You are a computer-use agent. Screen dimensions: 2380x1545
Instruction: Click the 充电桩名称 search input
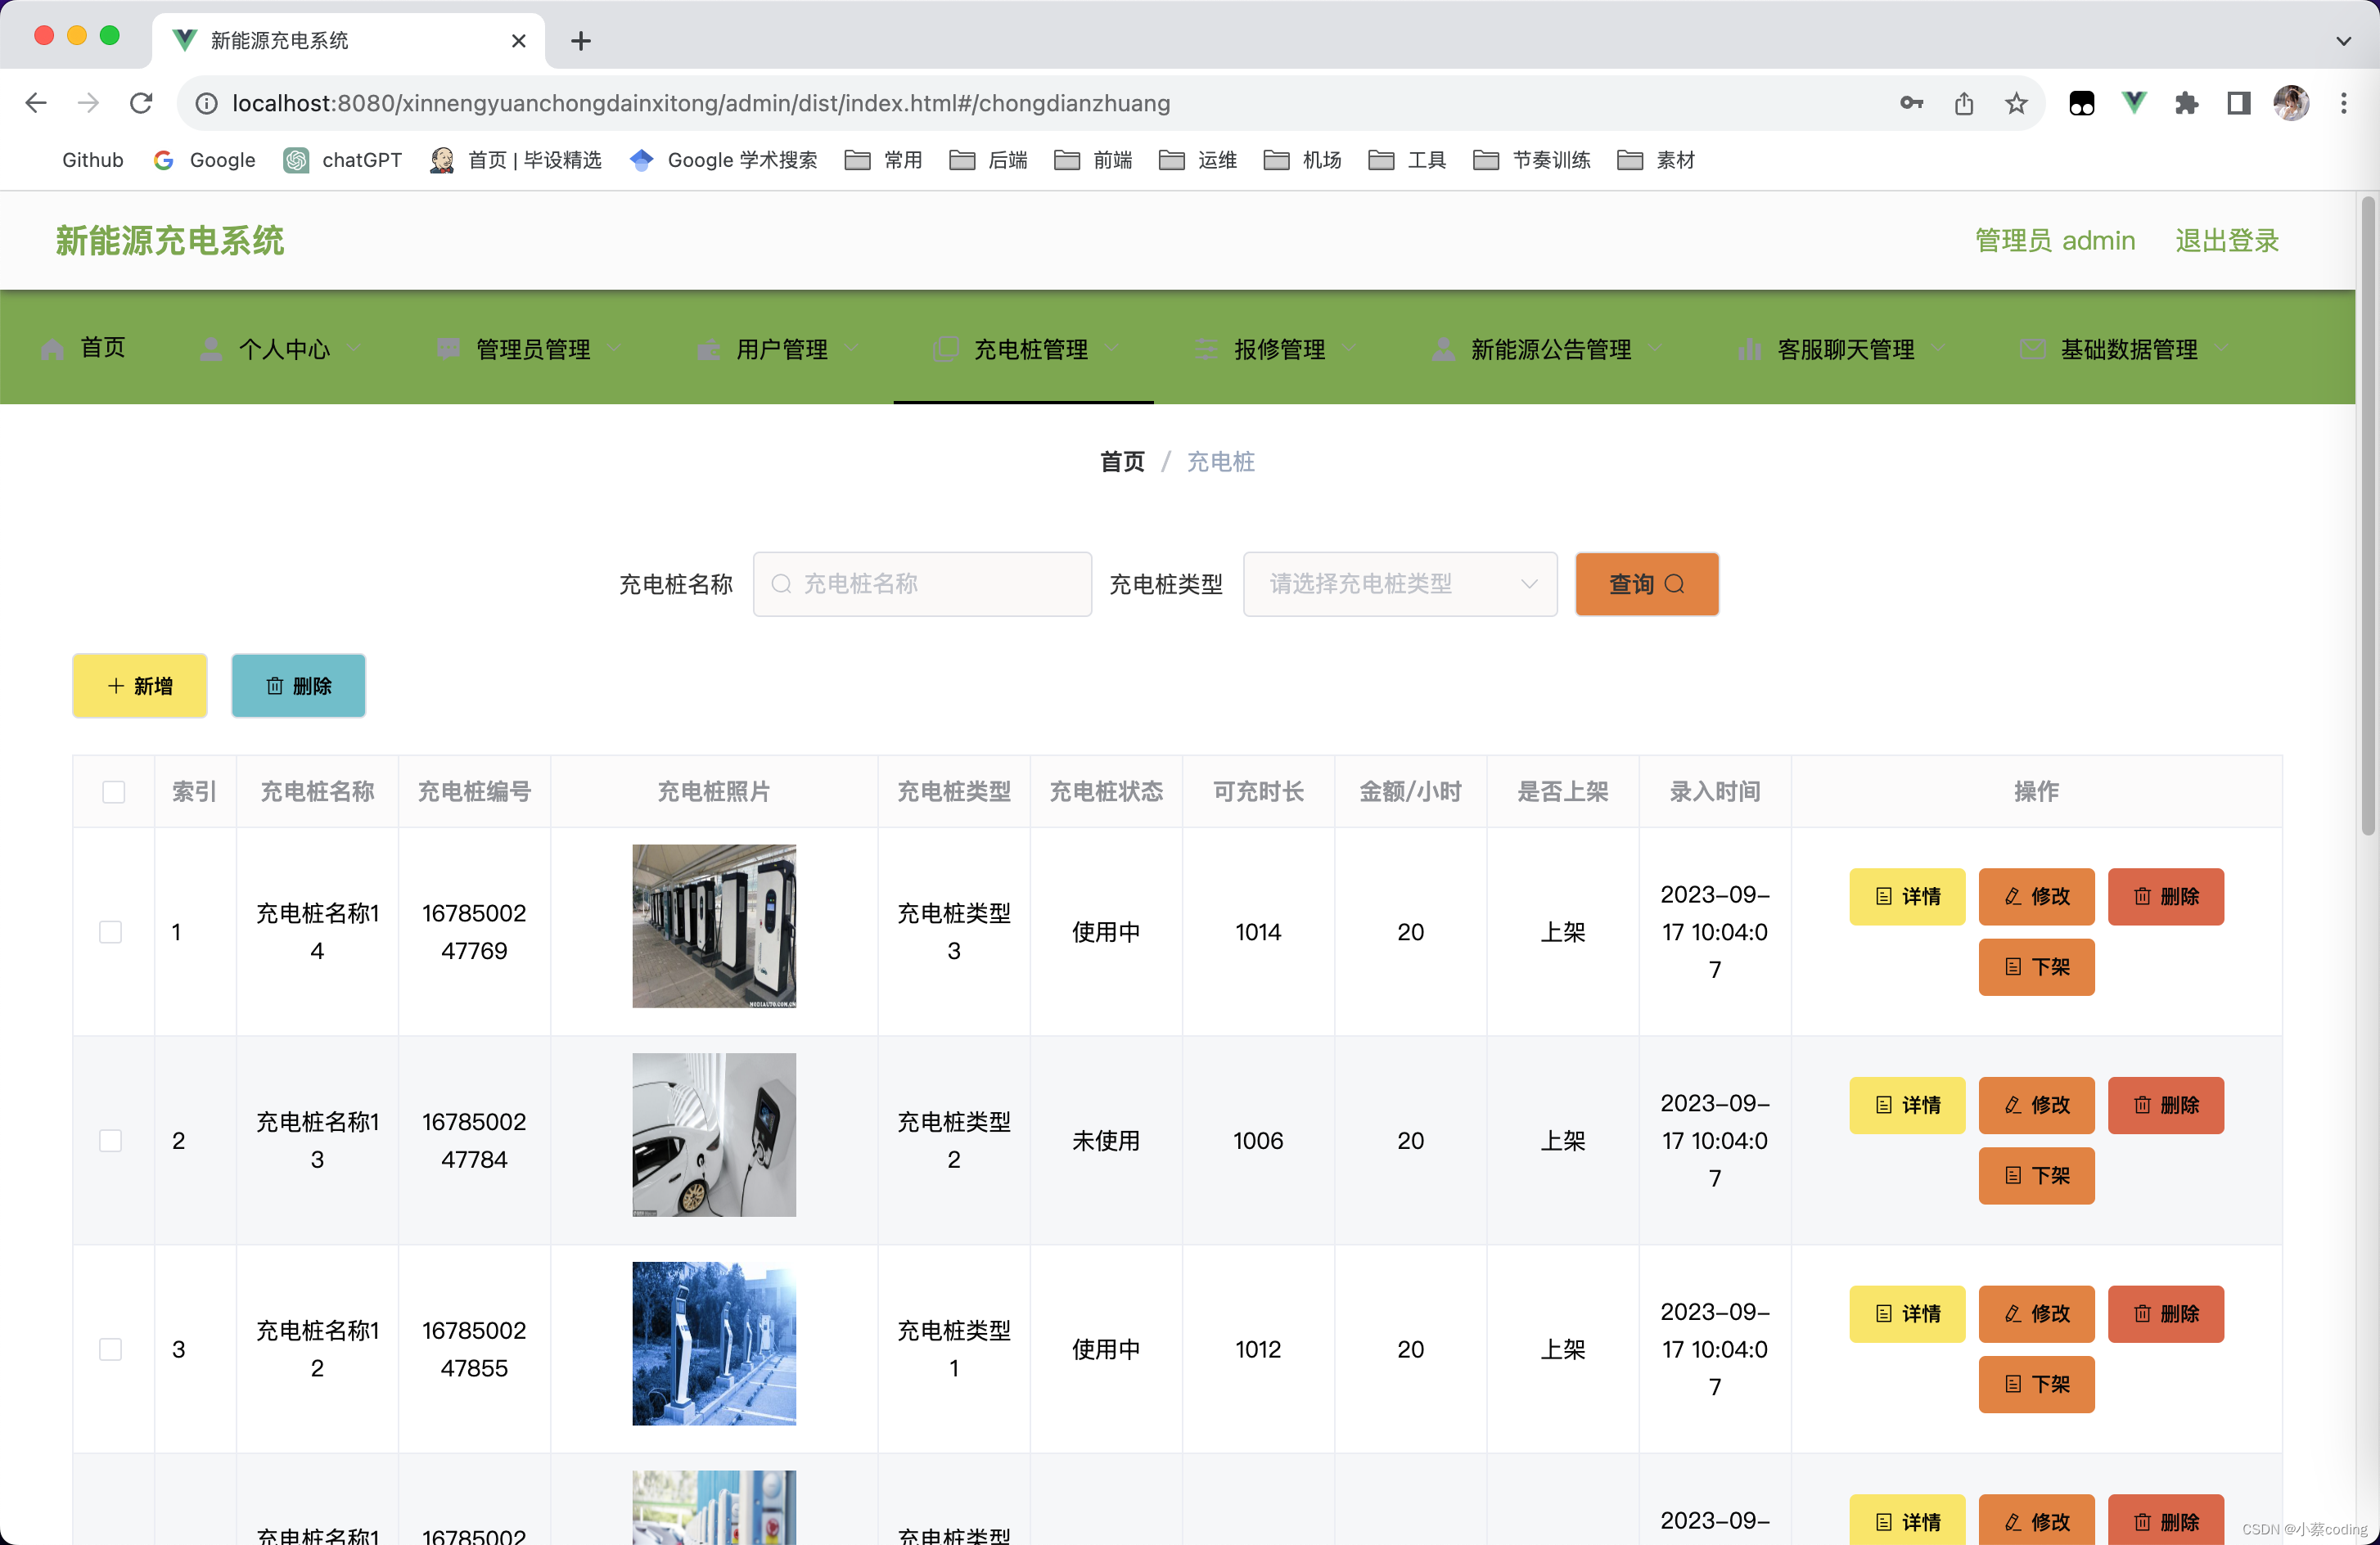click(922, 584)
